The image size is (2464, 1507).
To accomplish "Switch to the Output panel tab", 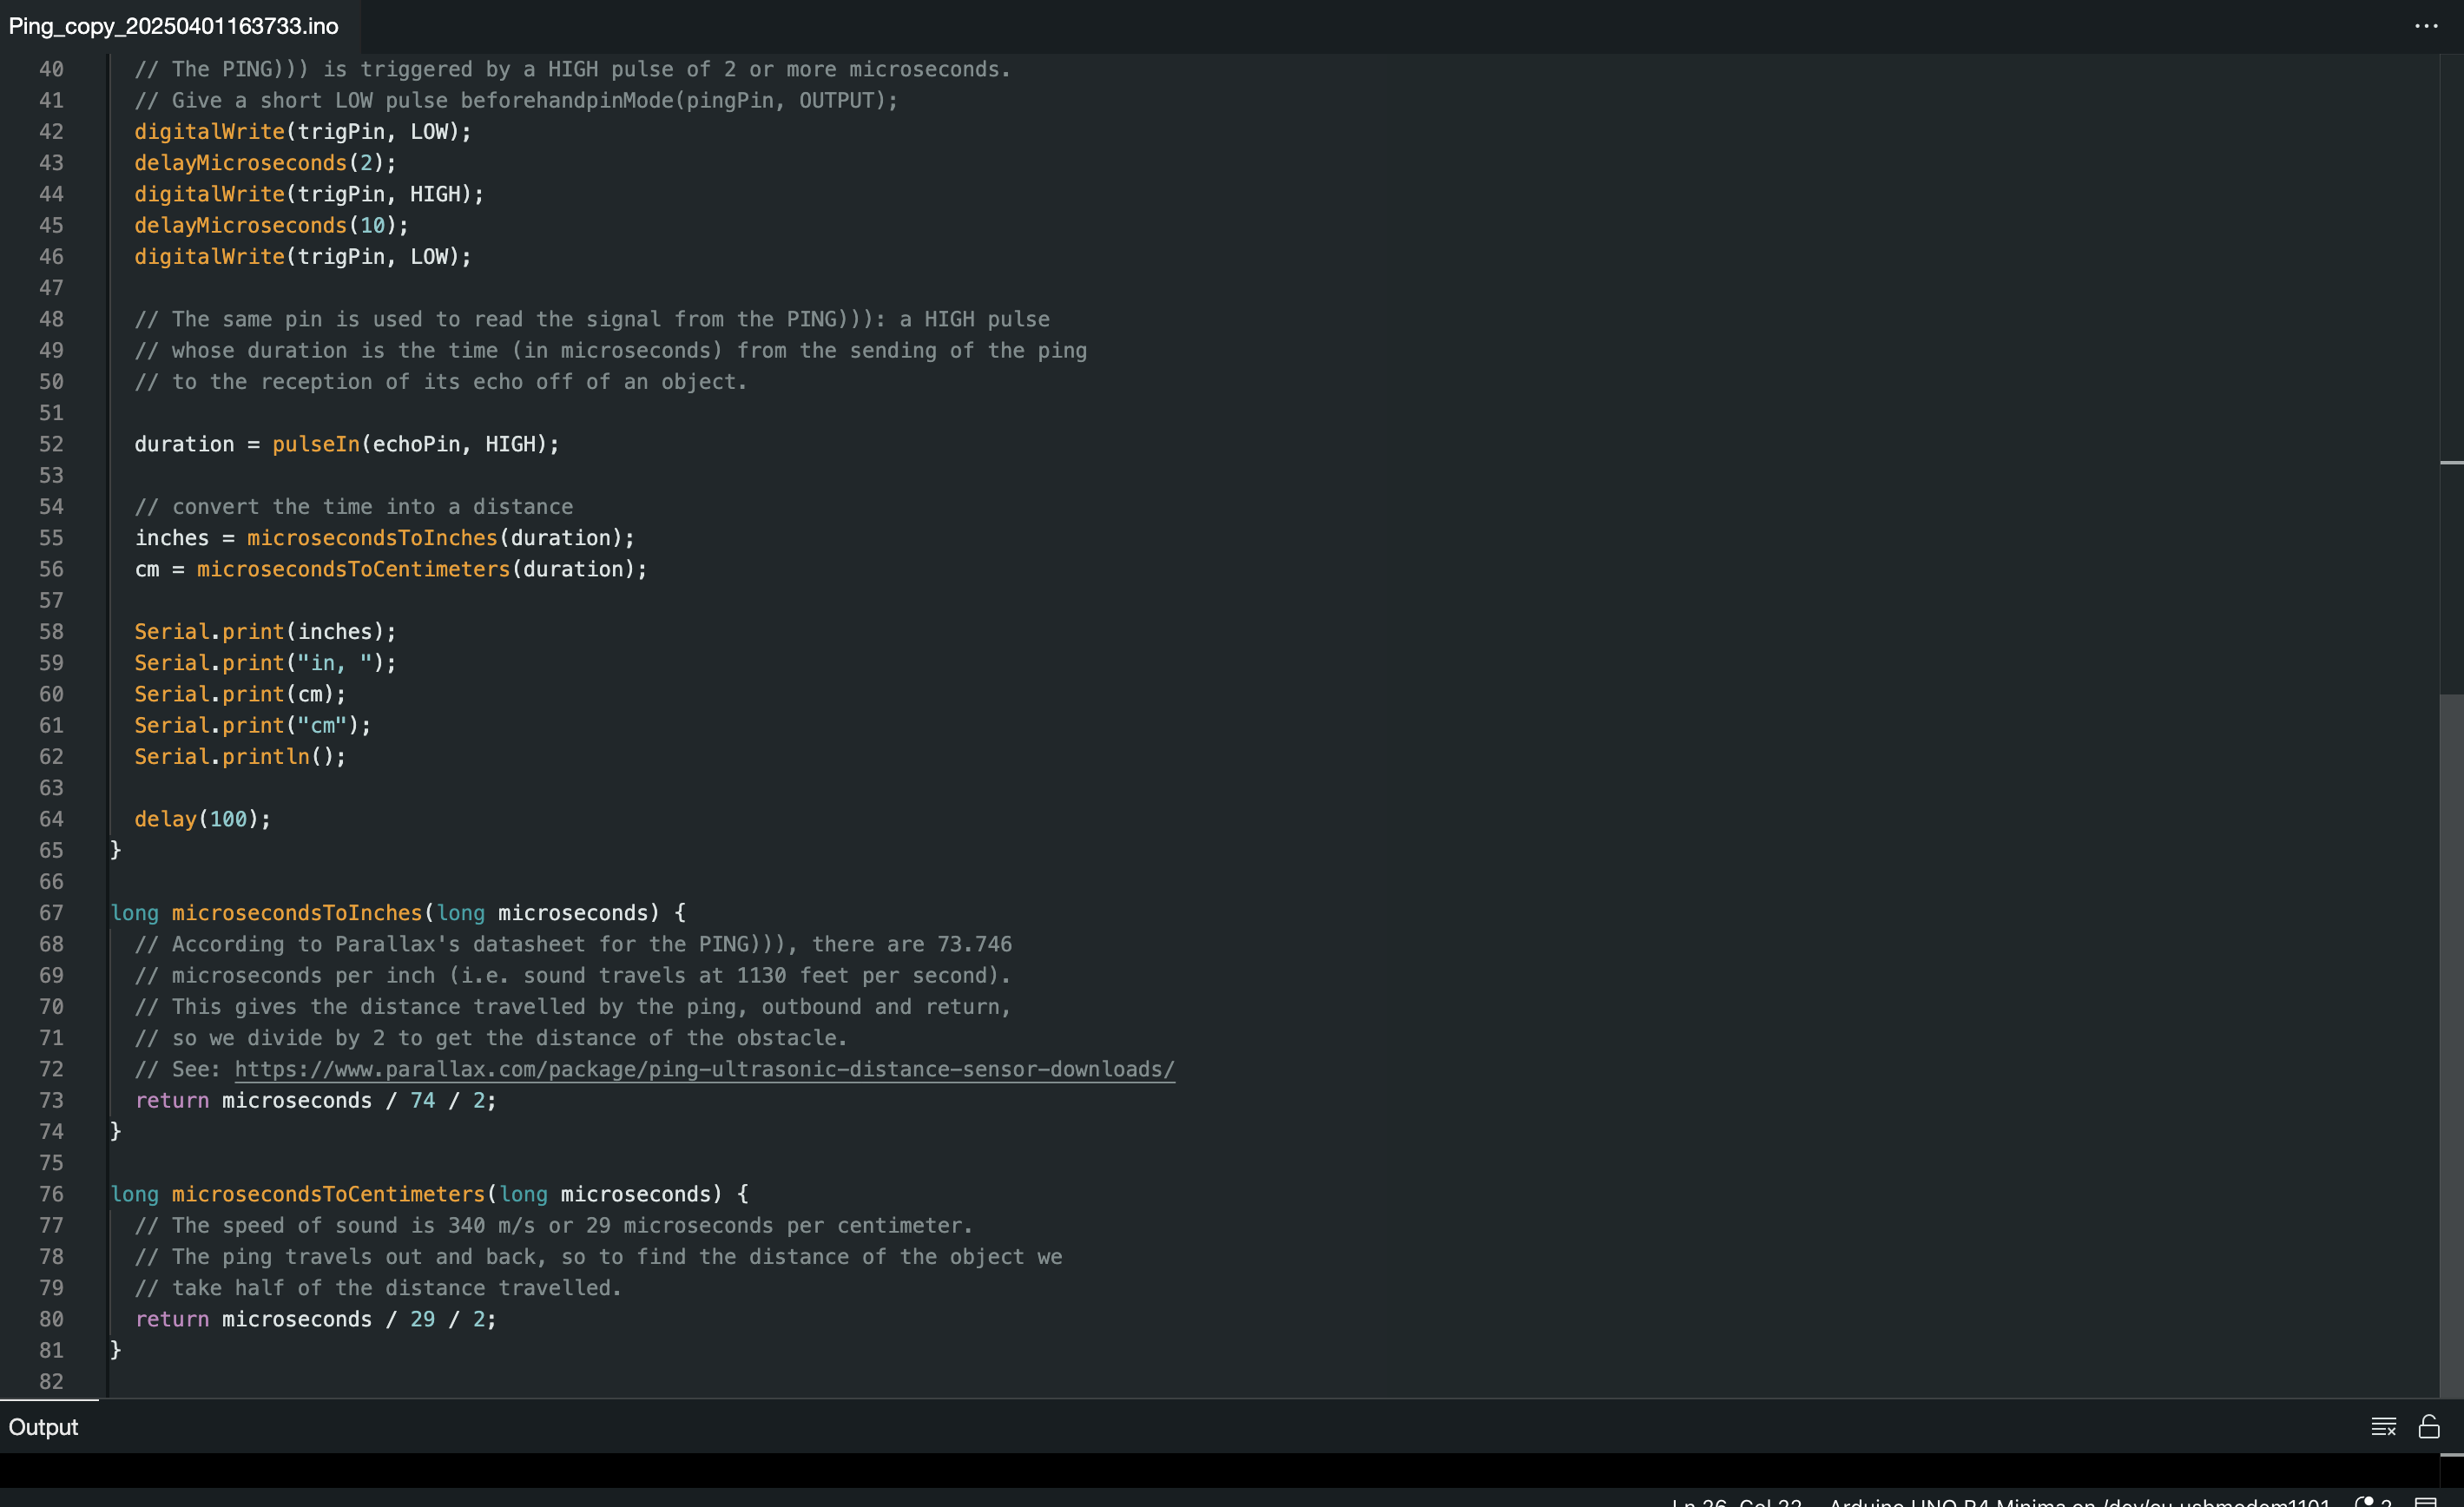I will pos(43,1427).
